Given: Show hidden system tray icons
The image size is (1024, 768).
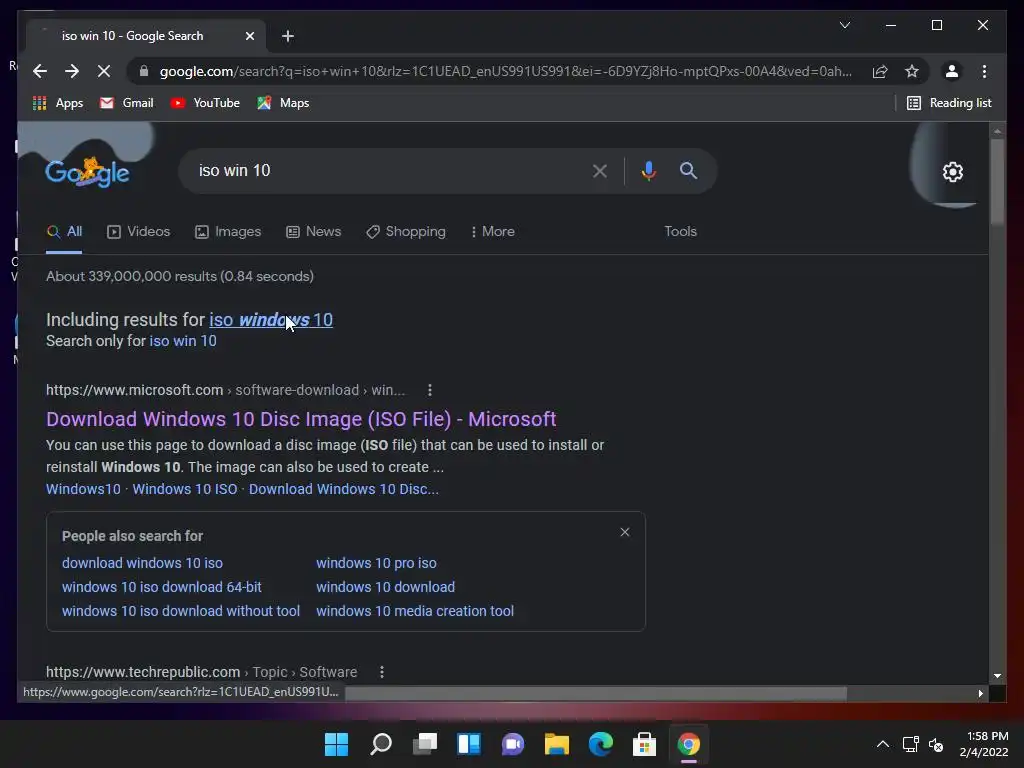Looking at the screenshot, I should tap(882, 744).
